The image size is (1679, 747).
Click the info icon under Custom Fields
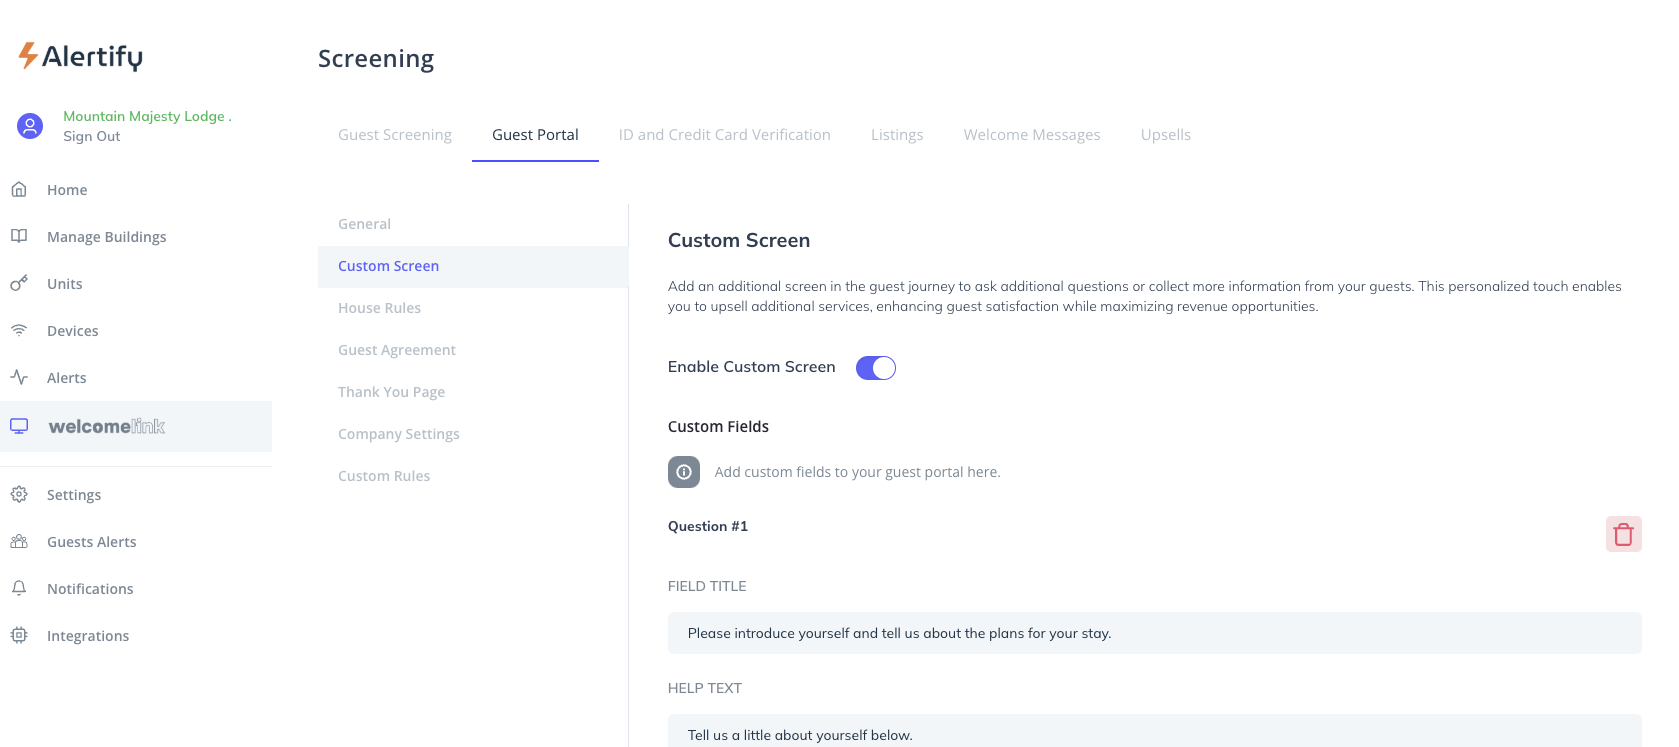[684, 472]
